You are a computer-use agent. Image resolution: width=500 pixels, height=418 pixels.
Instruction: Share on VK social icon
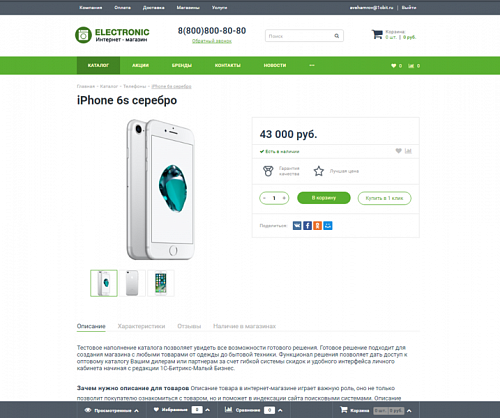pos(297,226)
